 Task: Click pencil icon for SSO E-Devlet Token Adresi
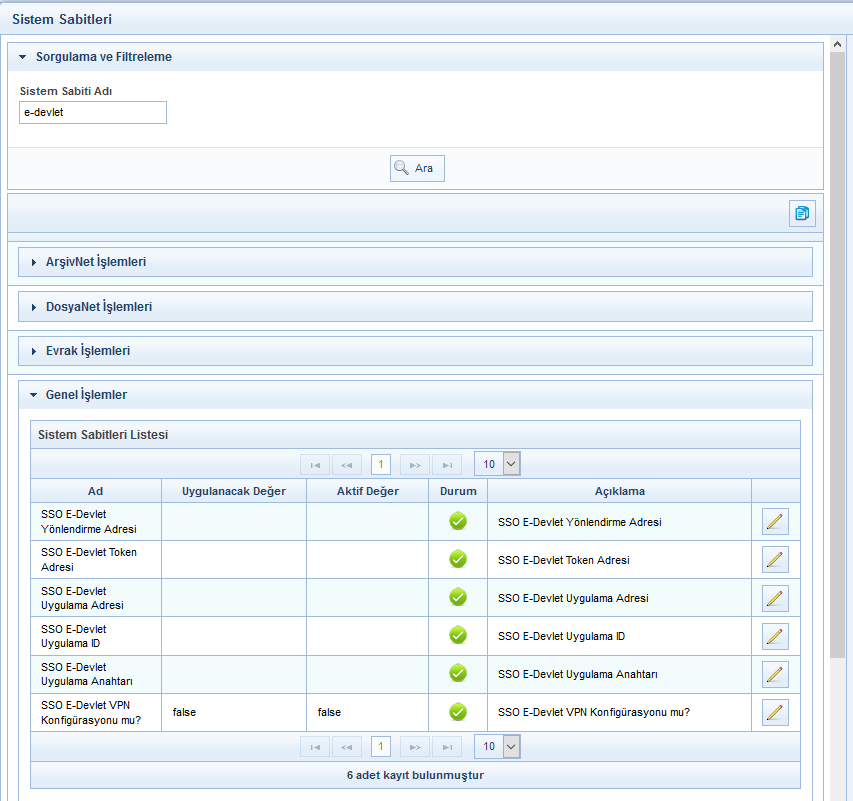(775, 560)
